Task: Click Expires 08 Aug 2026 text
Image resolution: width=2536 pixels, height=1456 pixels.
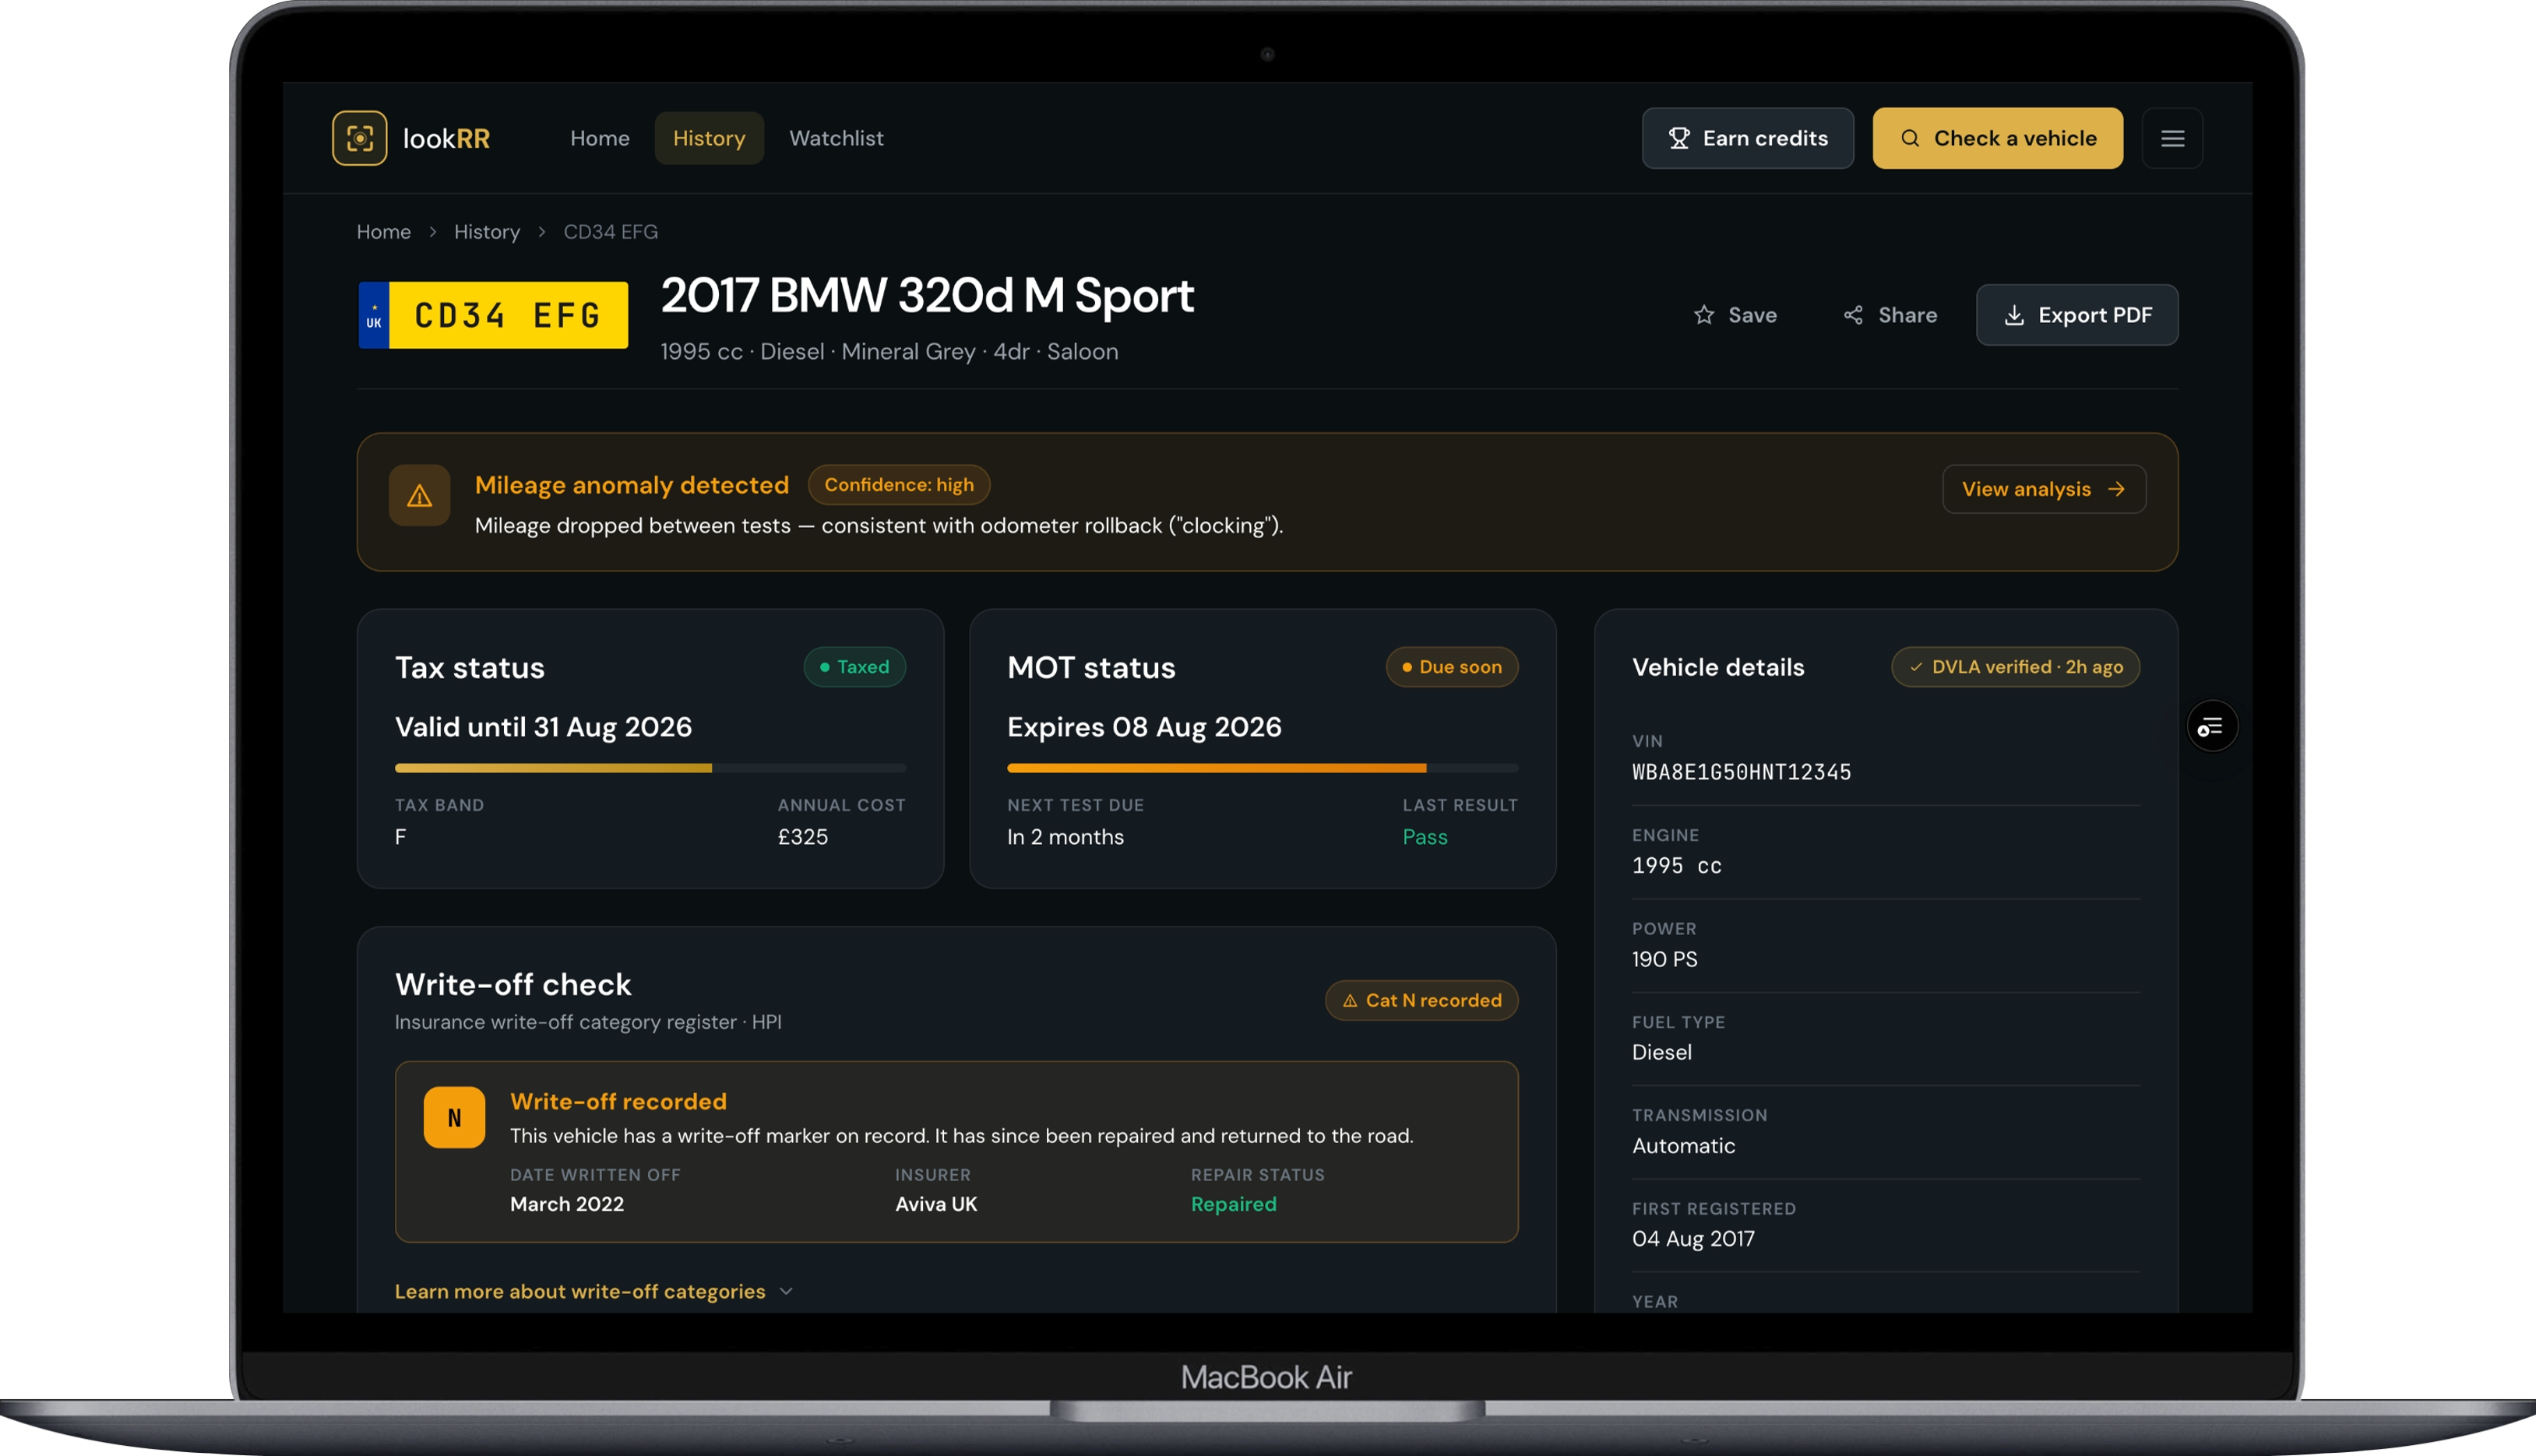Action: 1144,727
